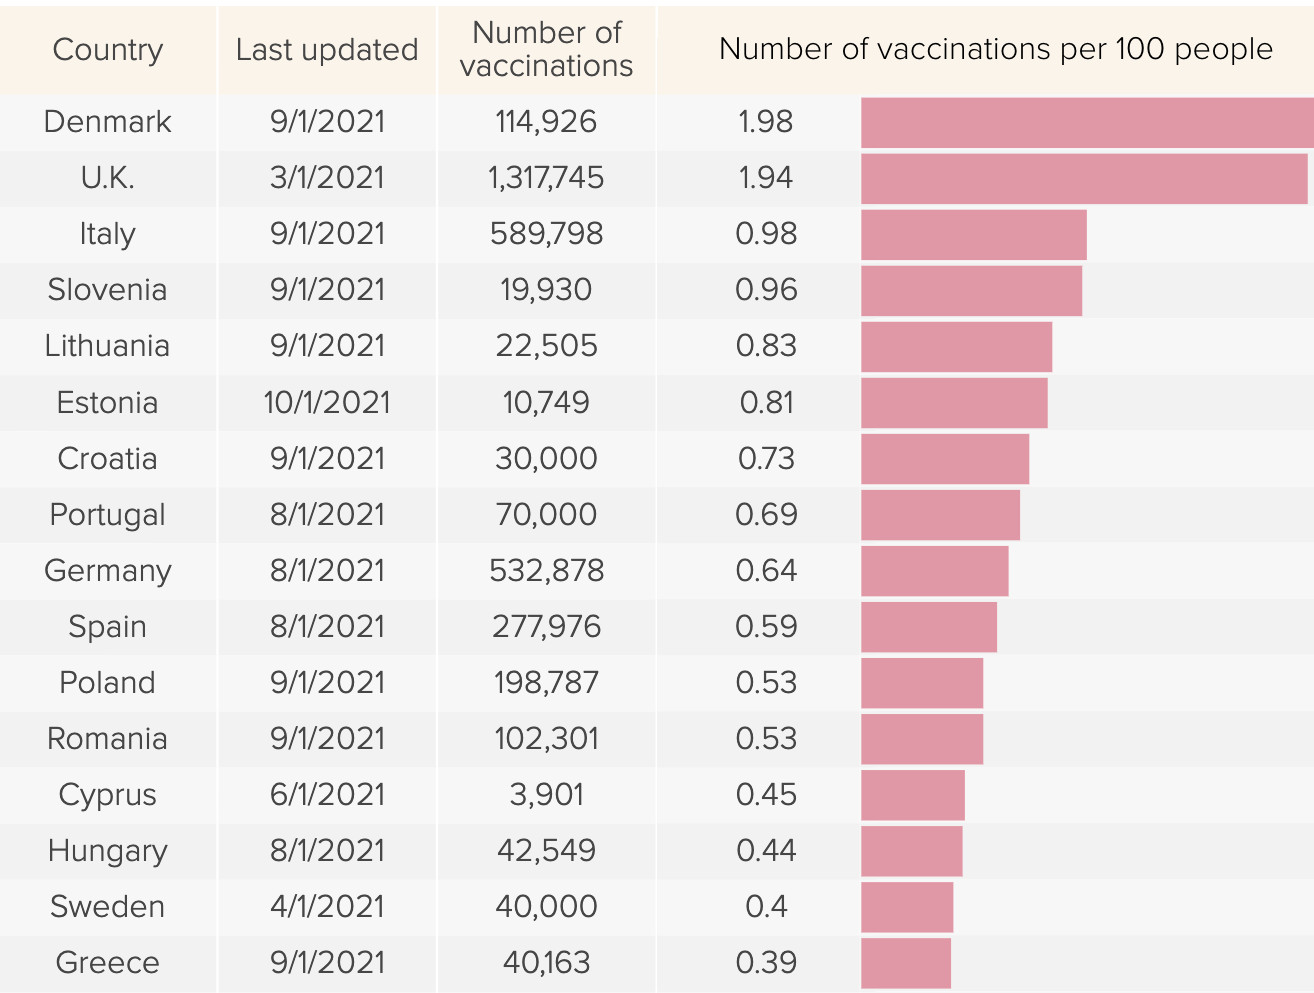Click the 1,317,745 vaccinations cell
The width and height of the screenshot is (1314, 993).
[547, 178]
